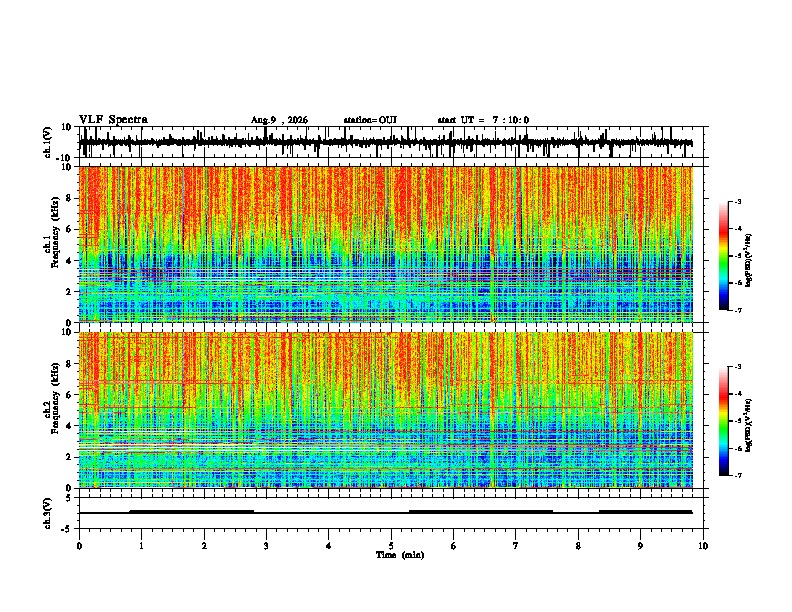Image resolution: width=792 pixels, height=612 pixels.
Task: Select the date text "Aug.9 , 2026"
Action: (x=279, y=120)
